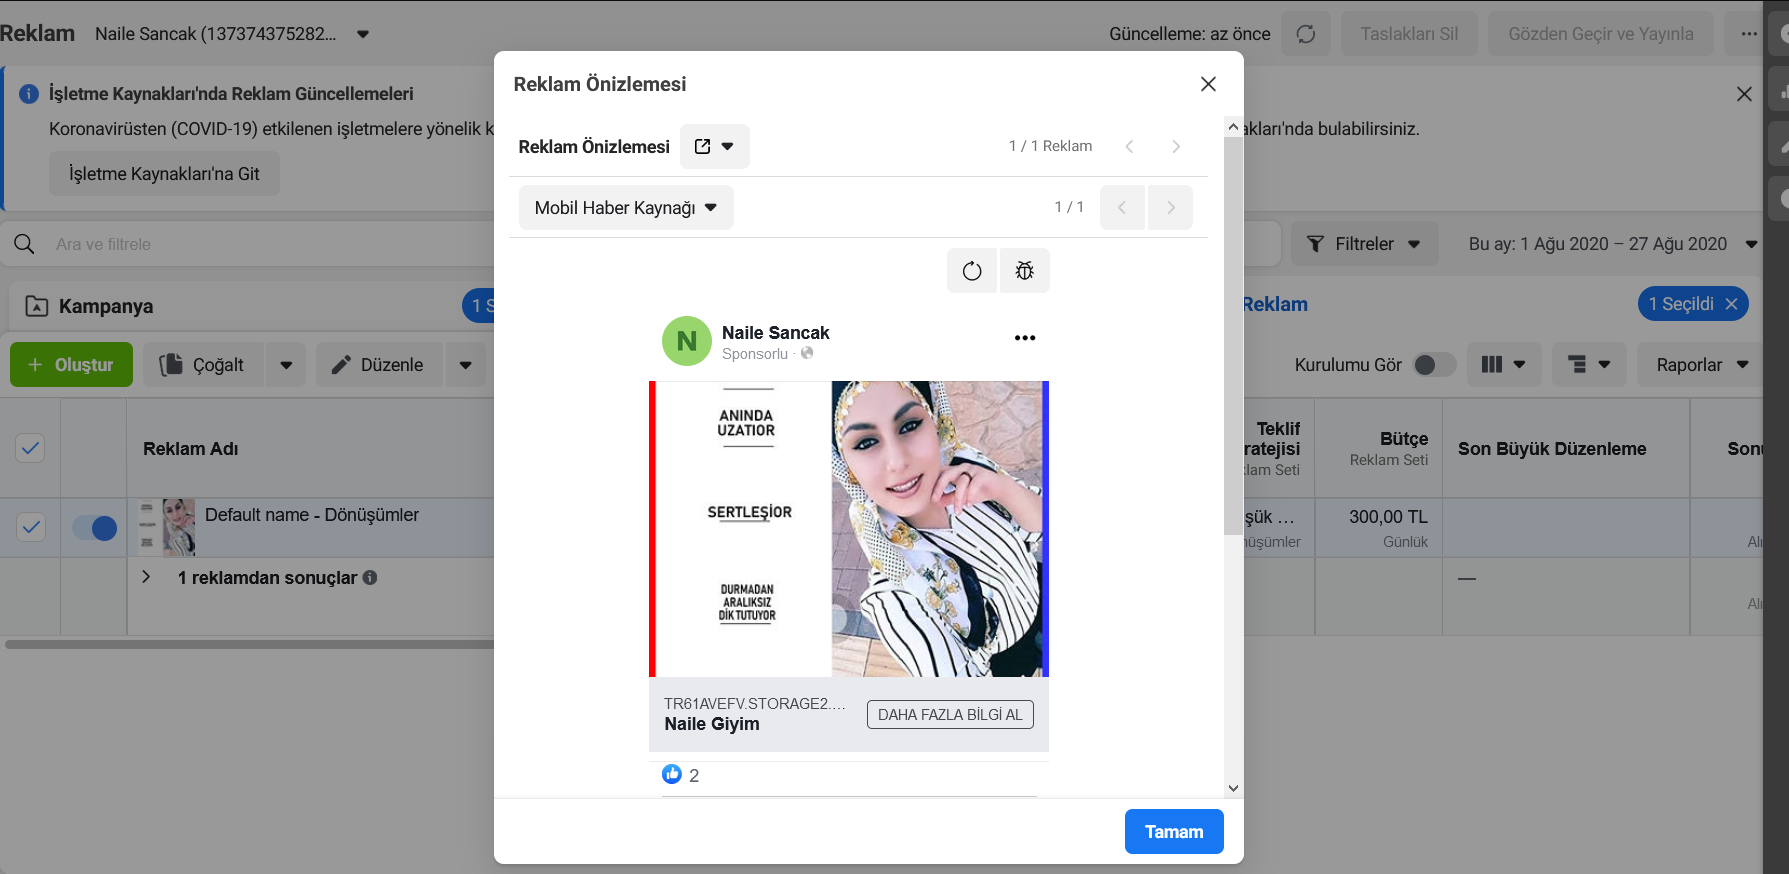
Task: Open the Filtreler menu
Action: [x=1364, y=244]
